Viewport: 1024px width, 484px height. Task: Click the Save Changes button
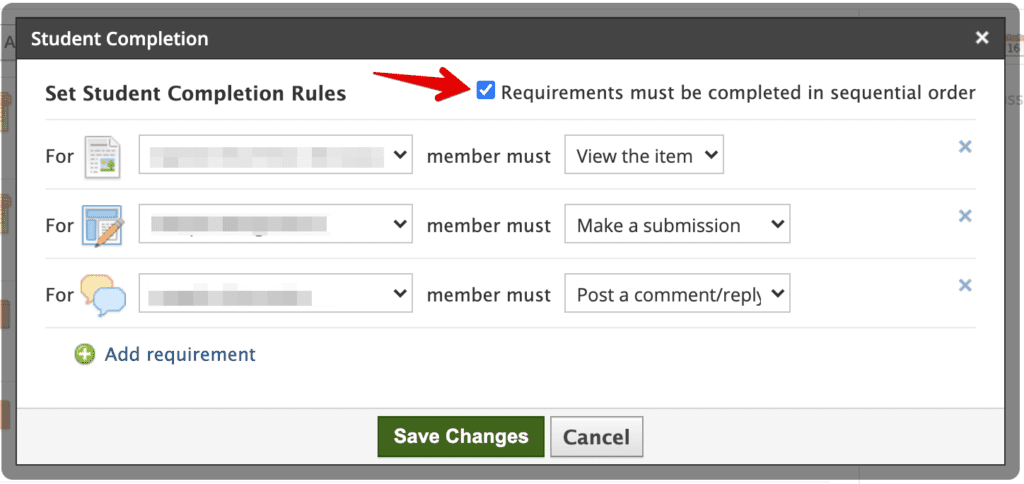(460, 436)
